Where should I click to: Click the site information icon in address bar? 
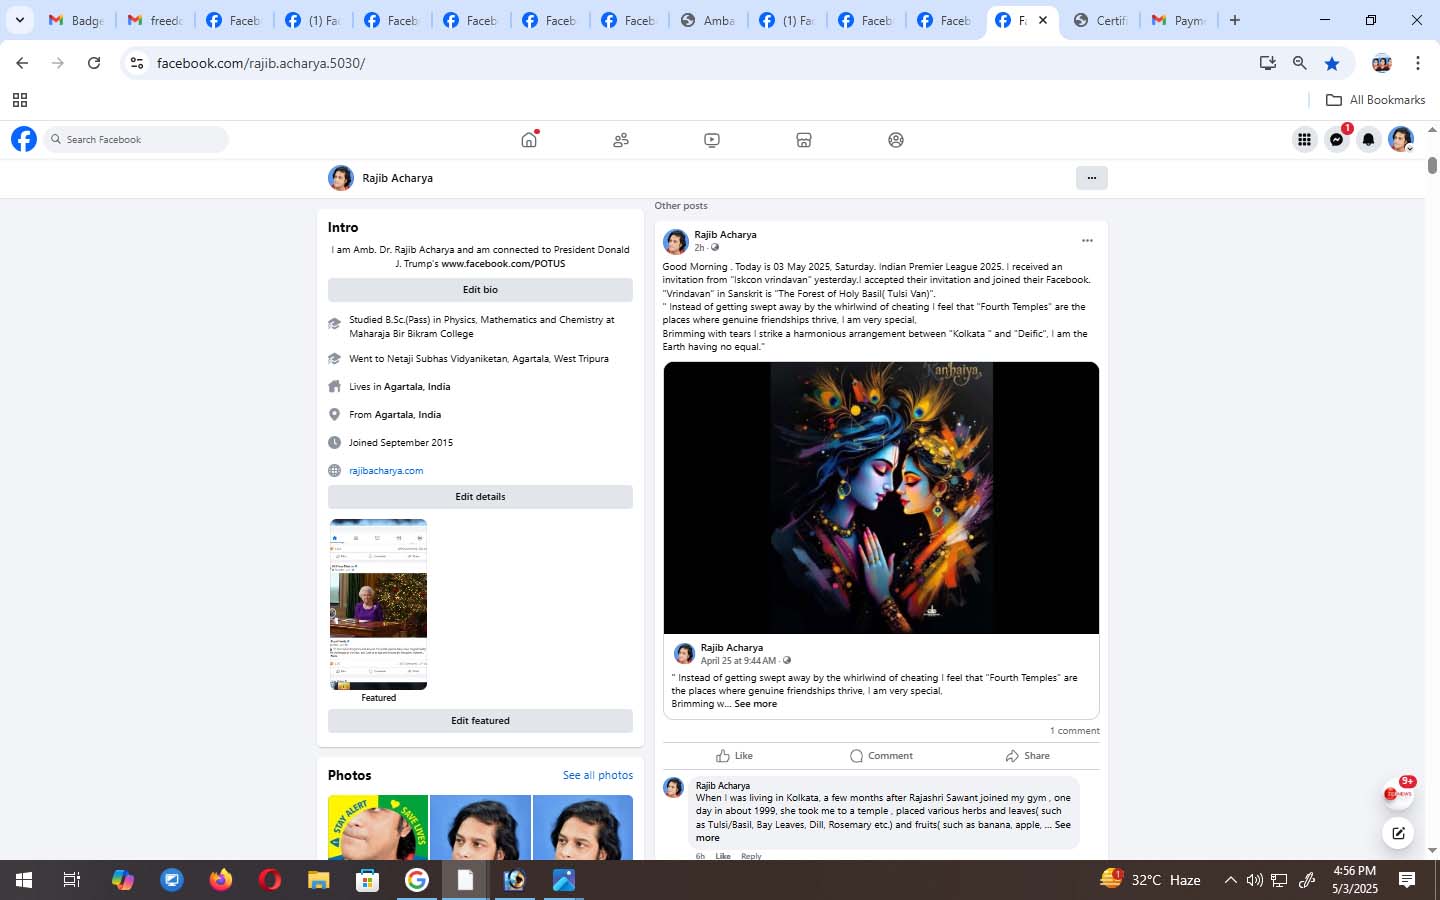pos(137,63)
